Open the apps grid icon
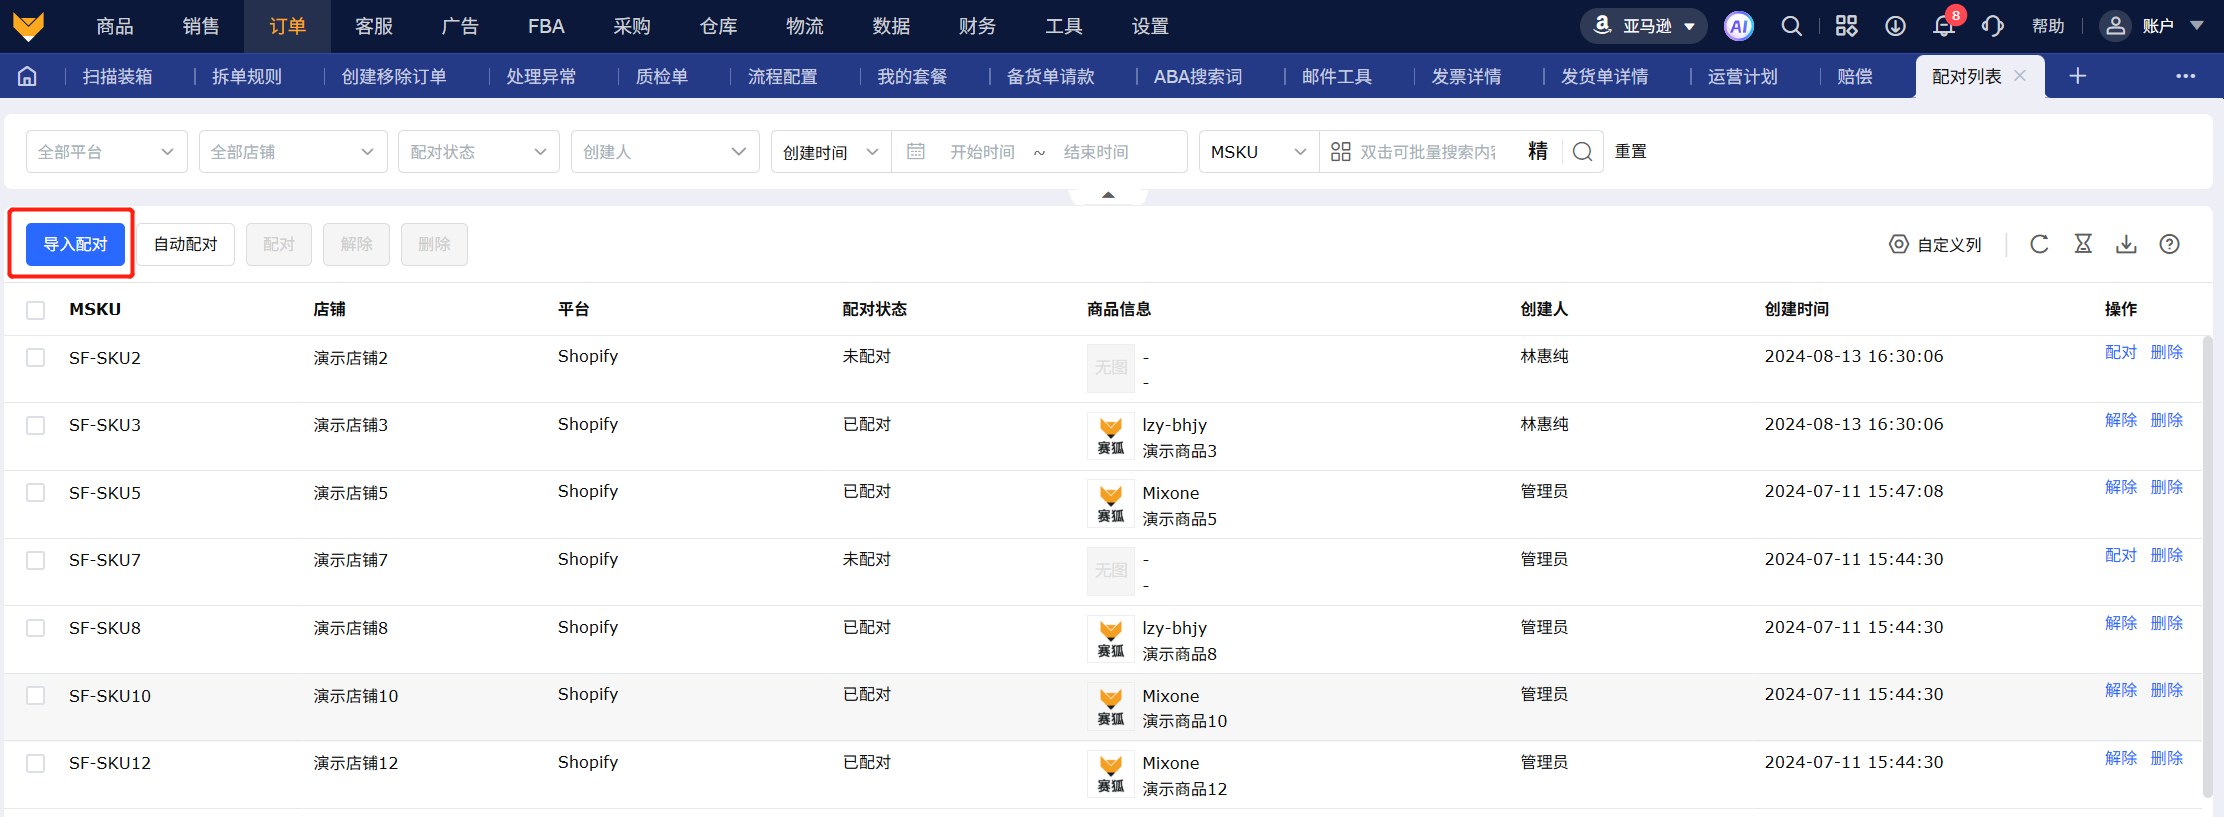2224x817 pixels. coord(1846,26)
